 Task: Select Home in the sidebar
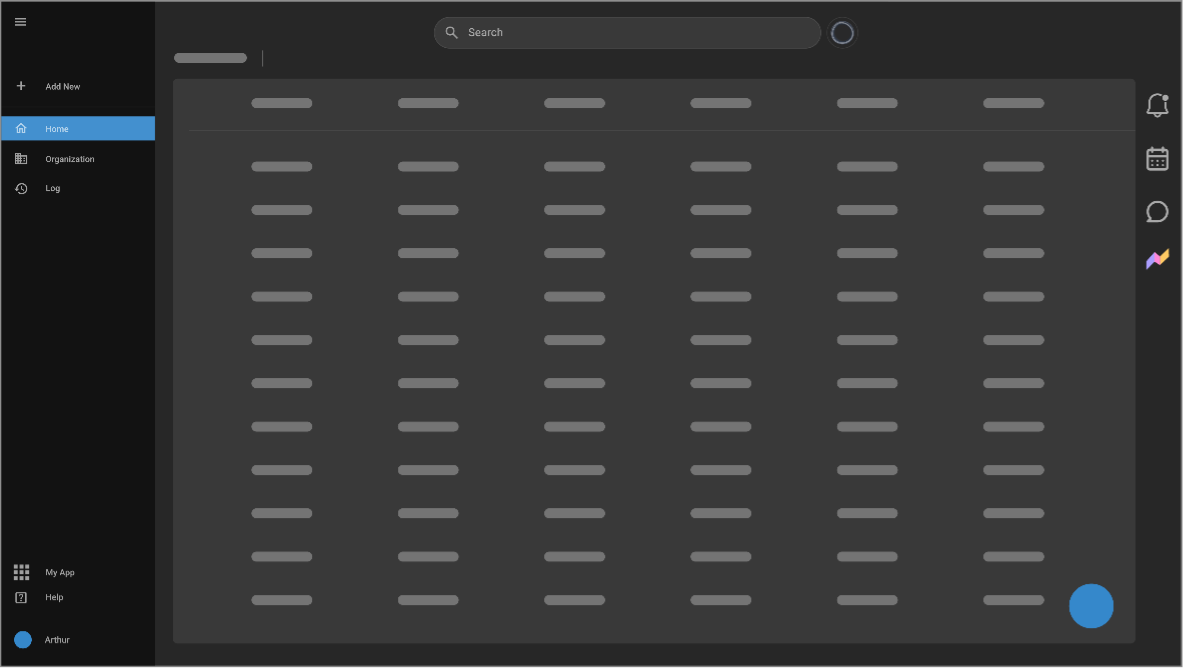[57, 129]
